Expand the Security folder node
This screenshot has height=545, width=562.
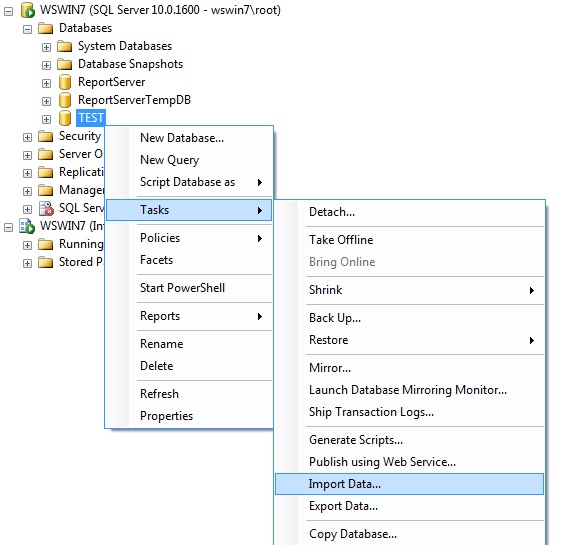(27, 137)
